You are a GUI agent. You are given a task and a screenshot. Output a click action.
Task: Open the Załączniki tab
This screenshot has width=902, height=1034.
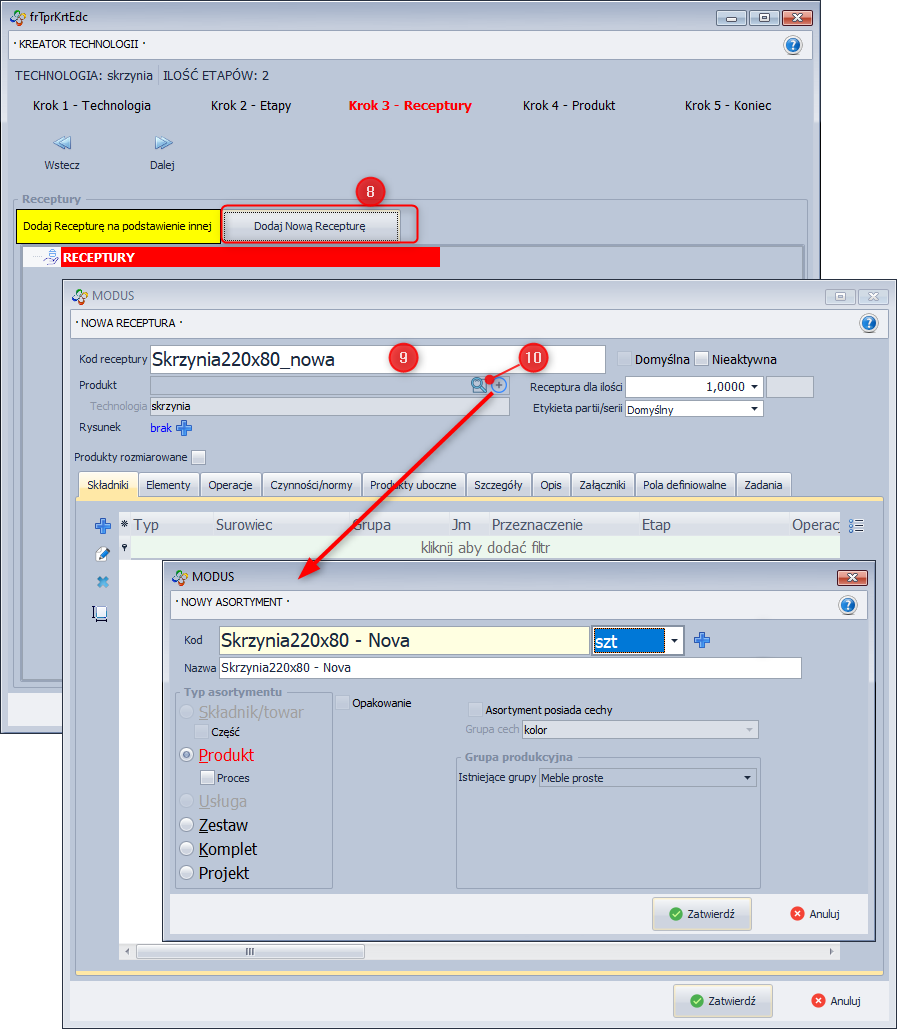[602, 485]
